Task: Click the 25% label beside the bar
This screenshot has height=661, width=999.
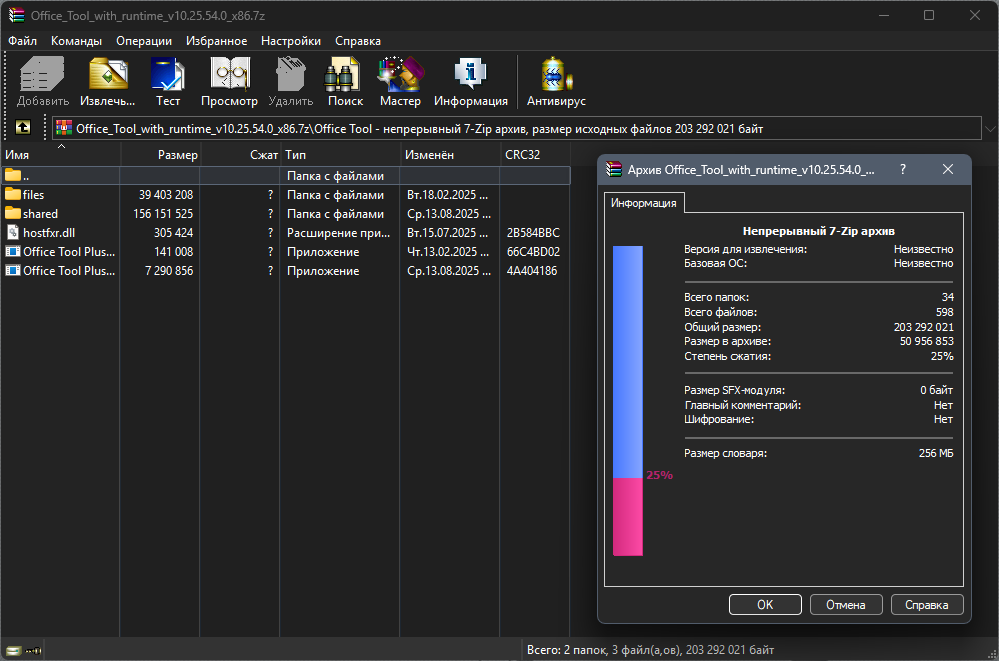Action: pyautogui.click(x=659, y=475)
